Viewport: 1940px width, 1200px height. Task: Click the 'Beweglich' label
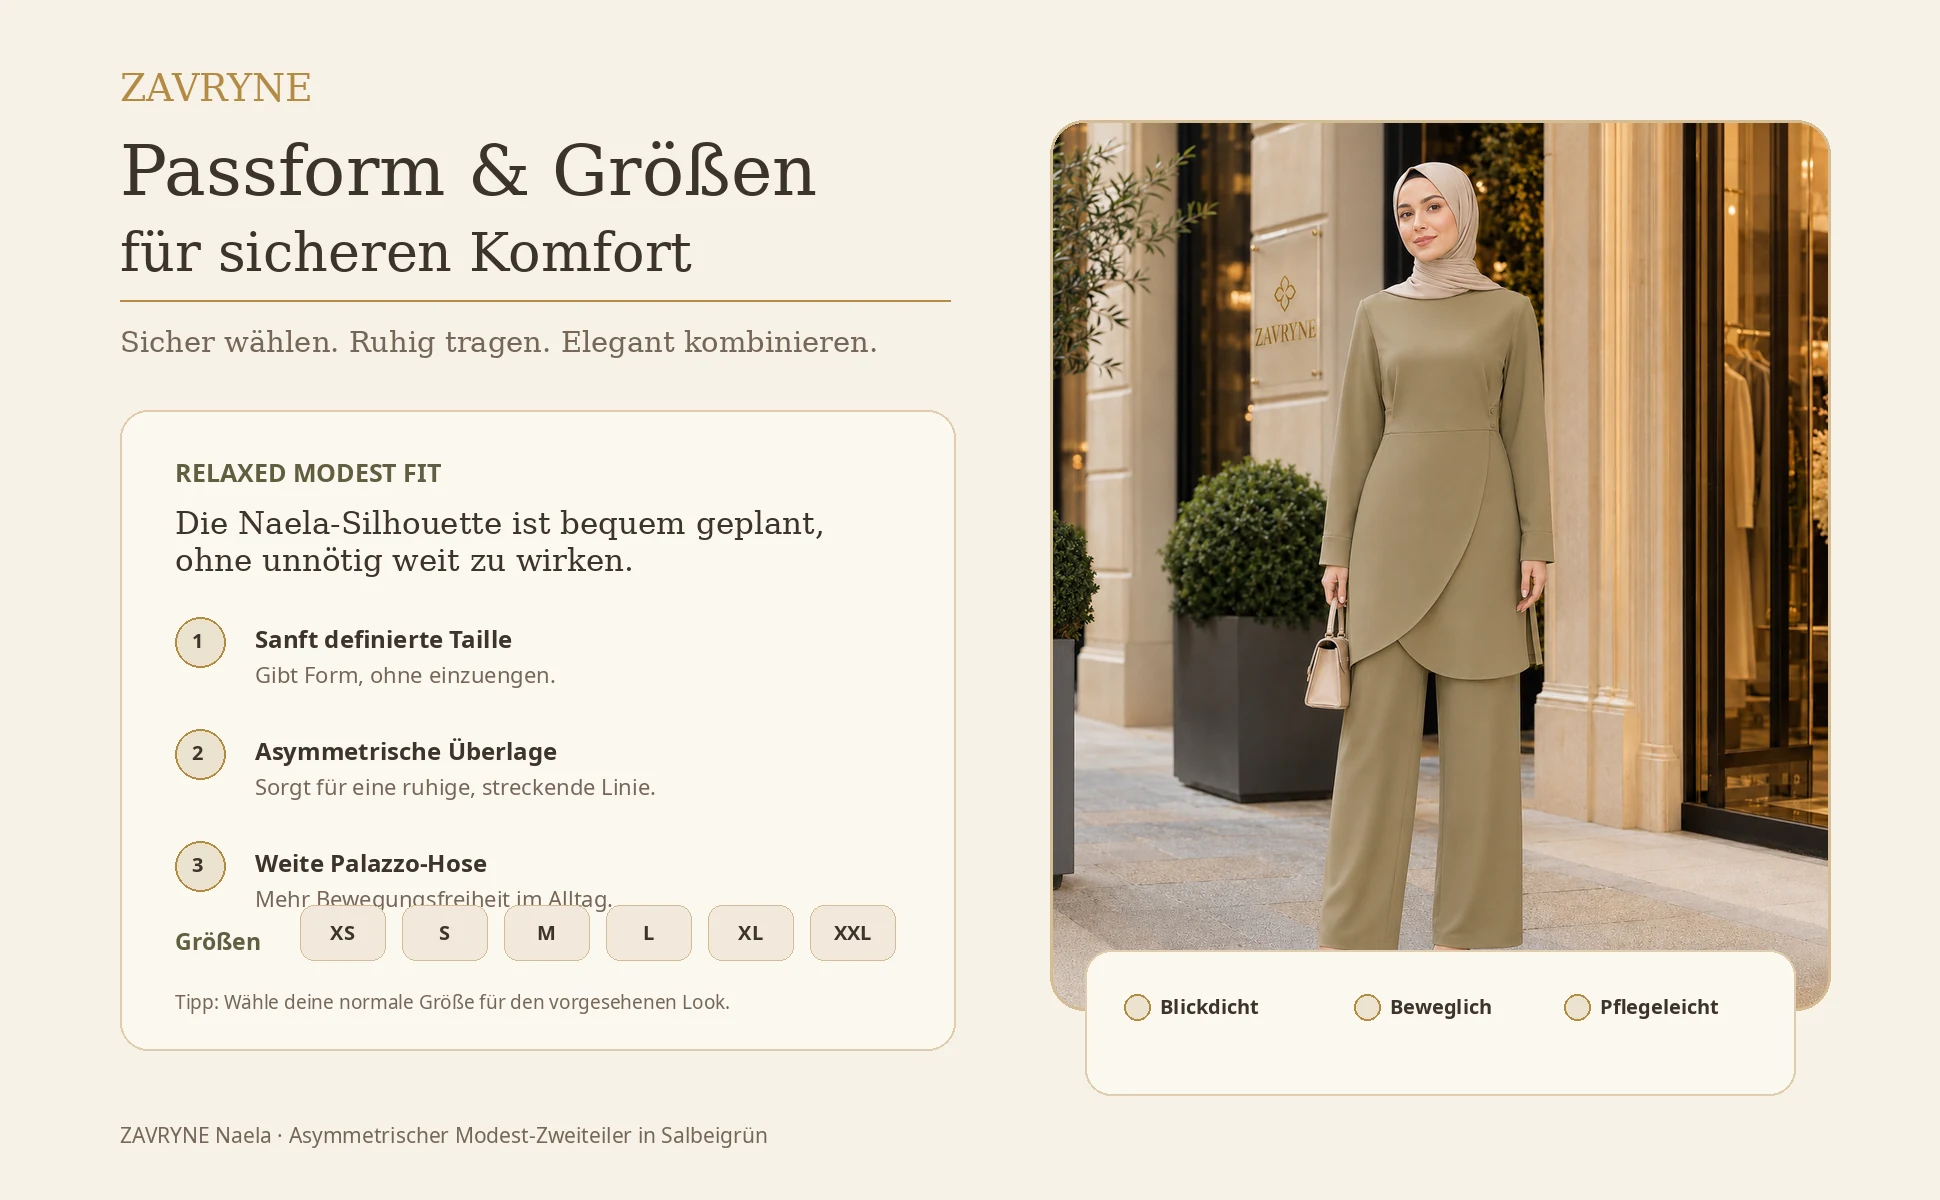click(x=1440, y=1007)
